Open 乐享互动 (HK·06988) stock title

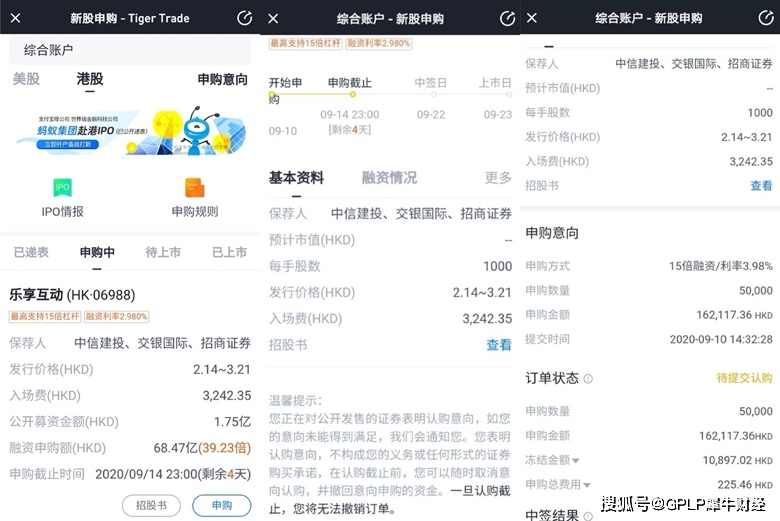click(72, 295)
